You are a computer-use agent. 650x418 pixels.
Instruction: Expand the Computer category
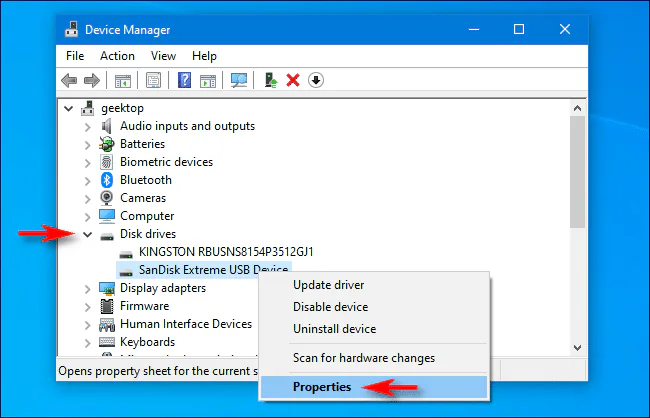(87, 217)
